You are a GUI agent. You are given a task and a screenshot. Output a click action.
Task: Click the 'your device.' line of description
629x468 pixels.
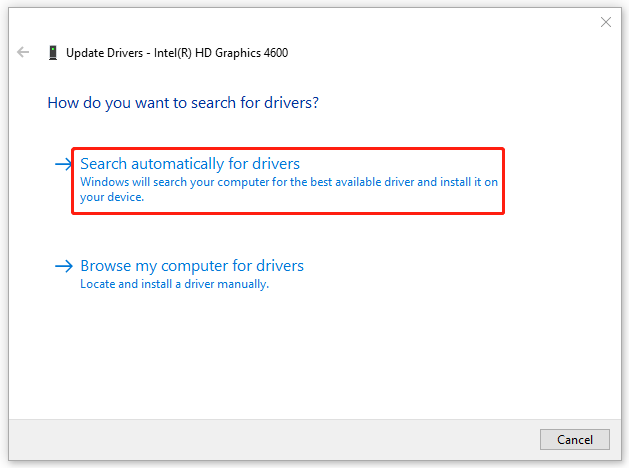pyautogui.click(x=112, y=197)
